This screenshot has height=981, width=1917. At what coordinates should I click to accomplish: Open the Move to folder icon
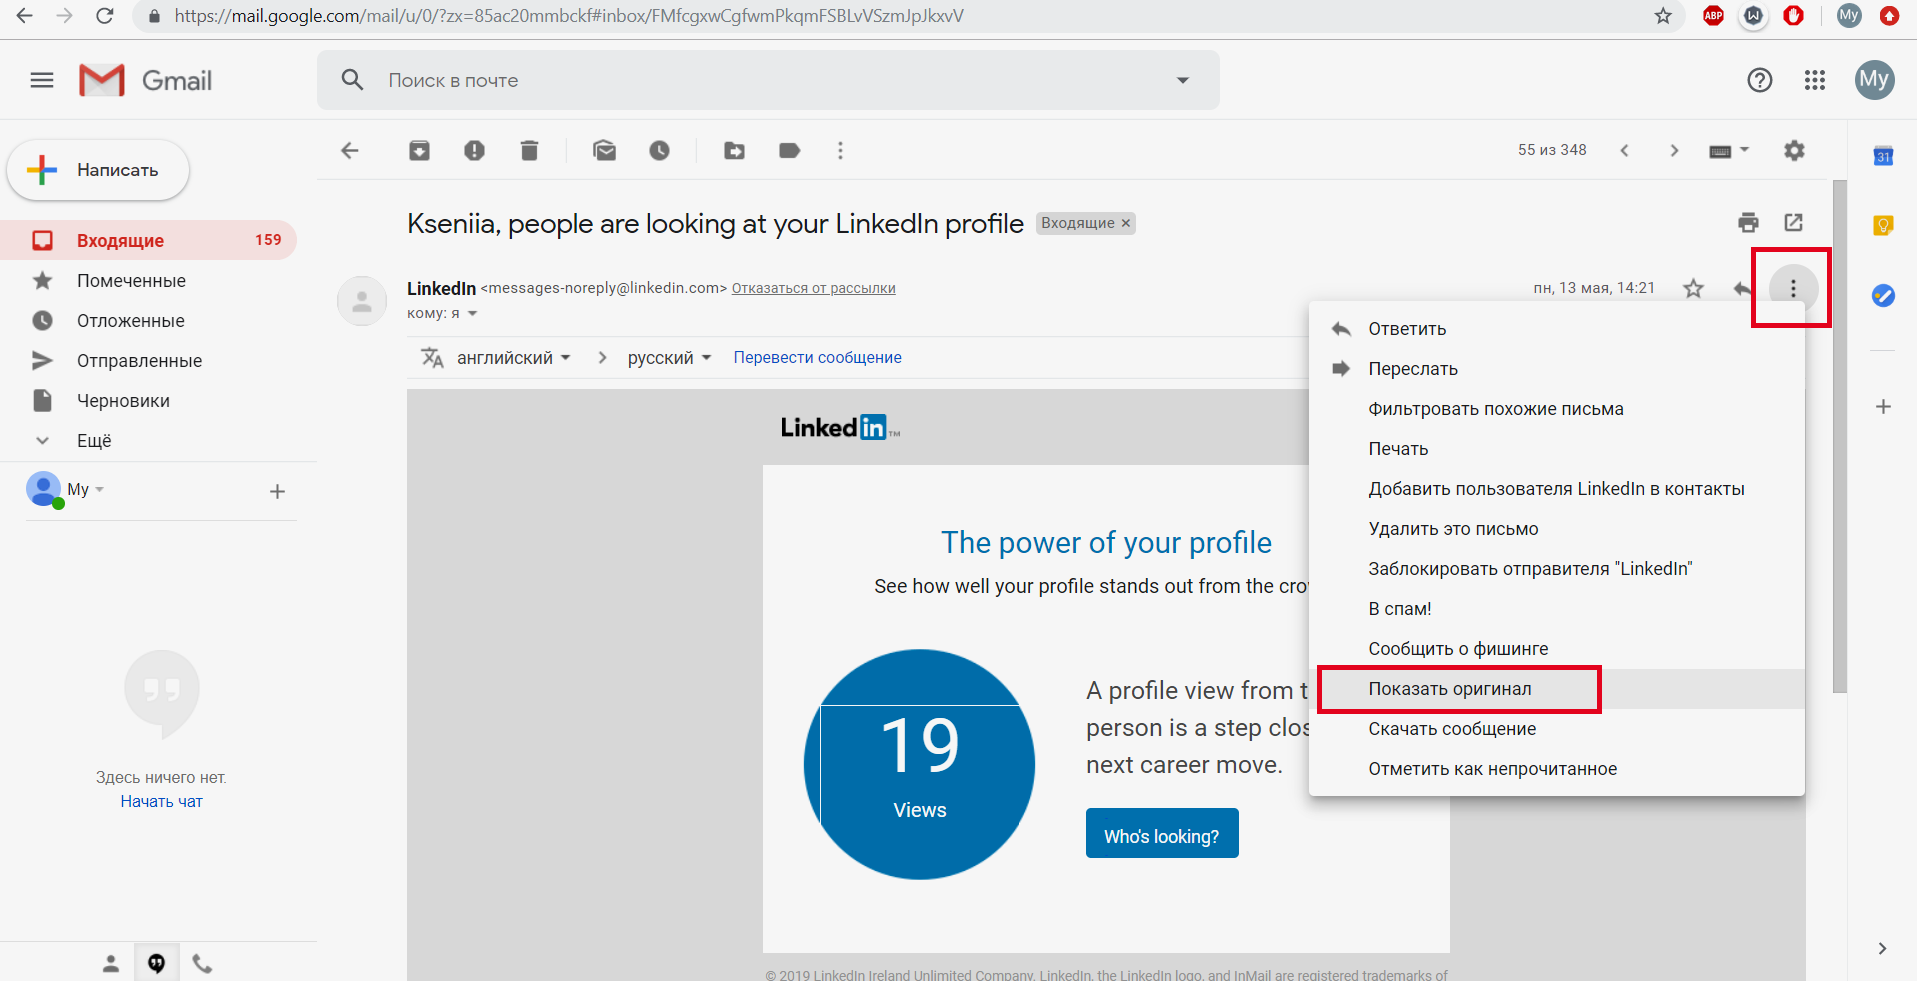tap(734, 150)
